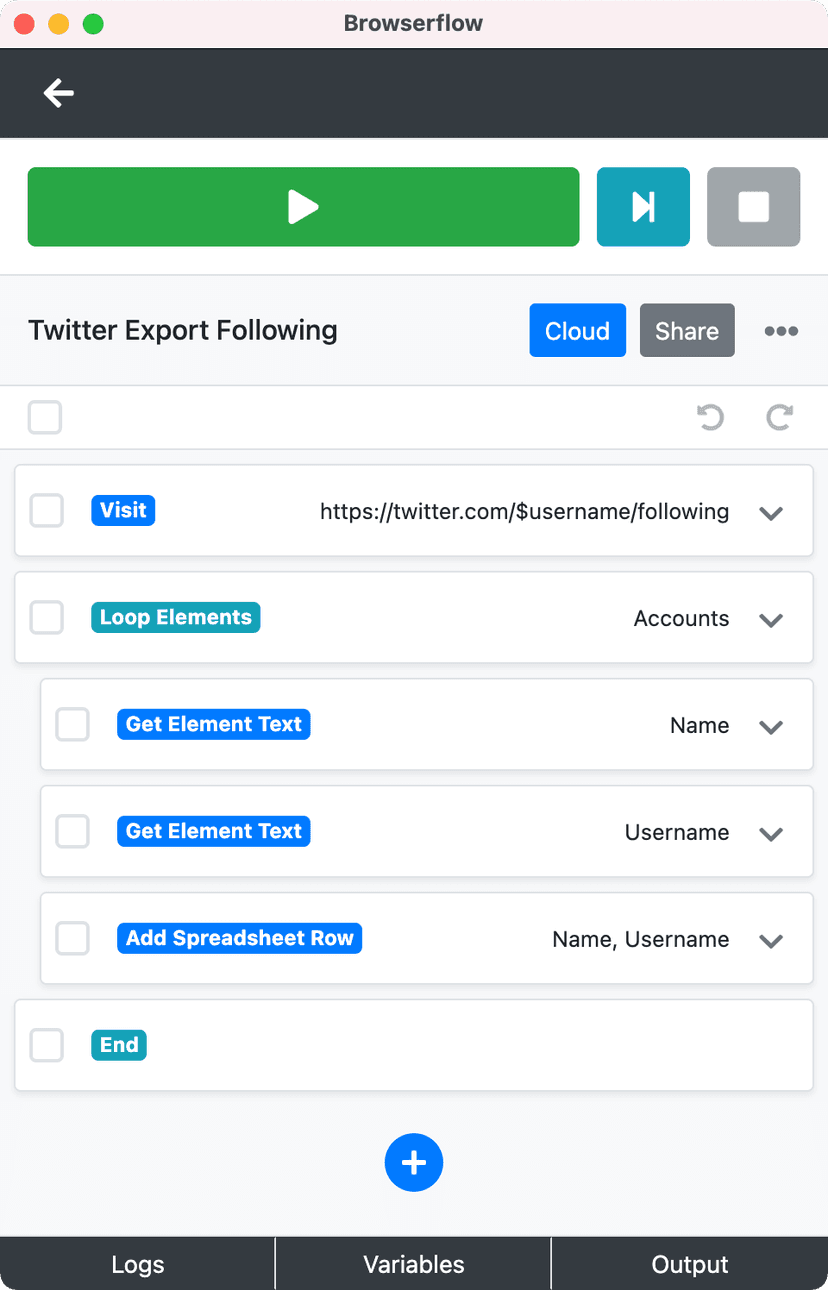Add a new step with plus icon

[414, 1163]
